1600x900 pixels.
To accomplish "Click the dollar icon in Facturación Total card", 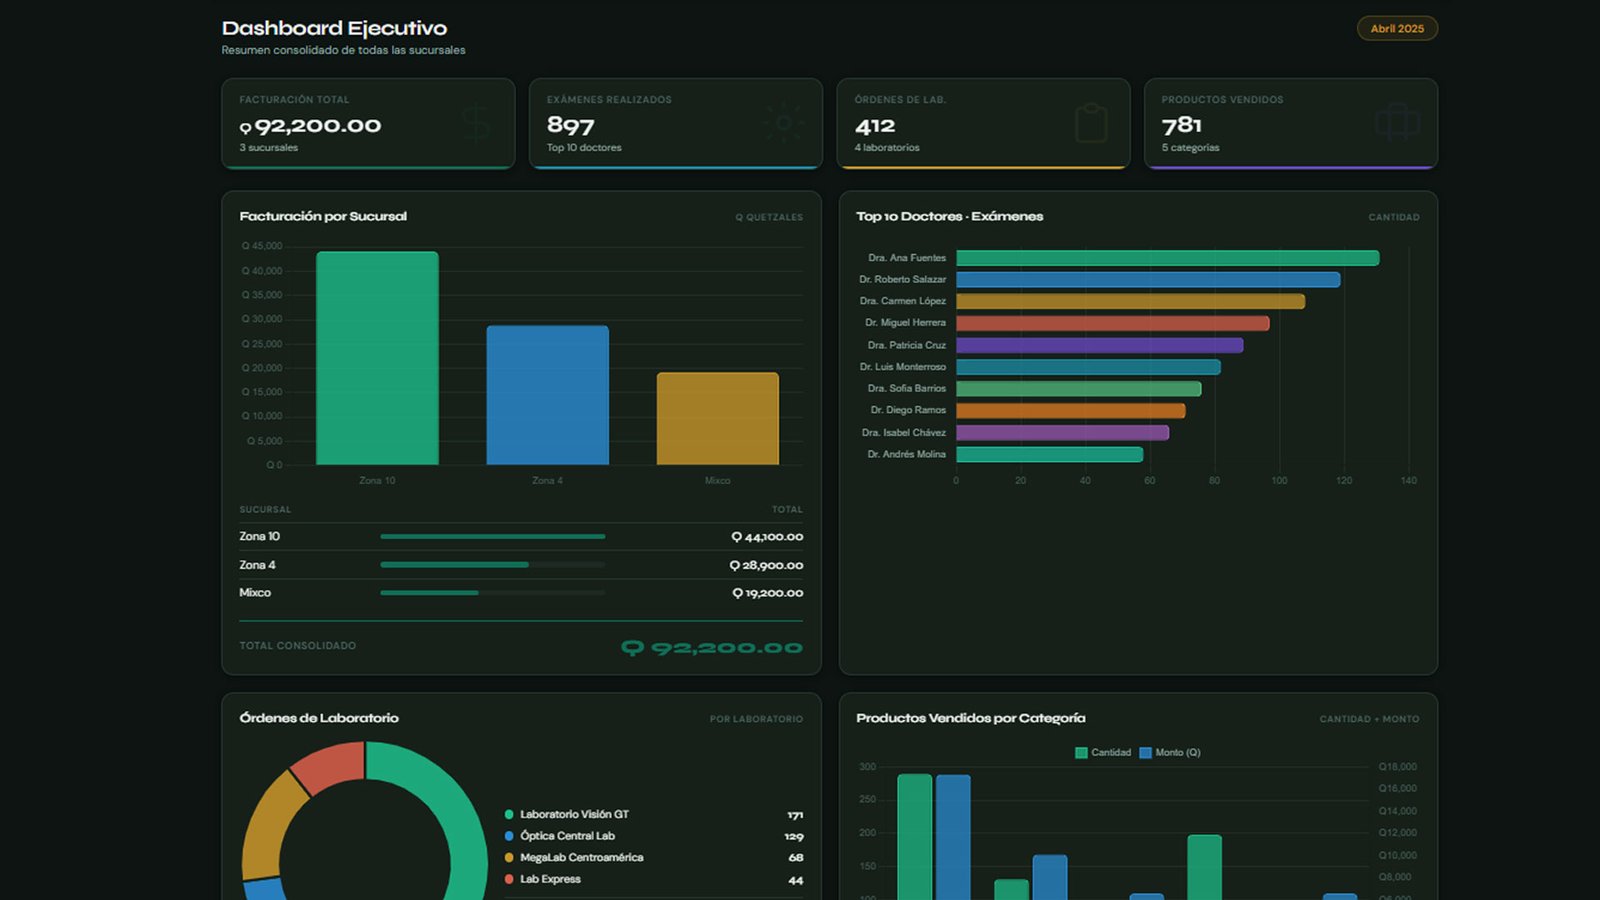I will [476, 123].
